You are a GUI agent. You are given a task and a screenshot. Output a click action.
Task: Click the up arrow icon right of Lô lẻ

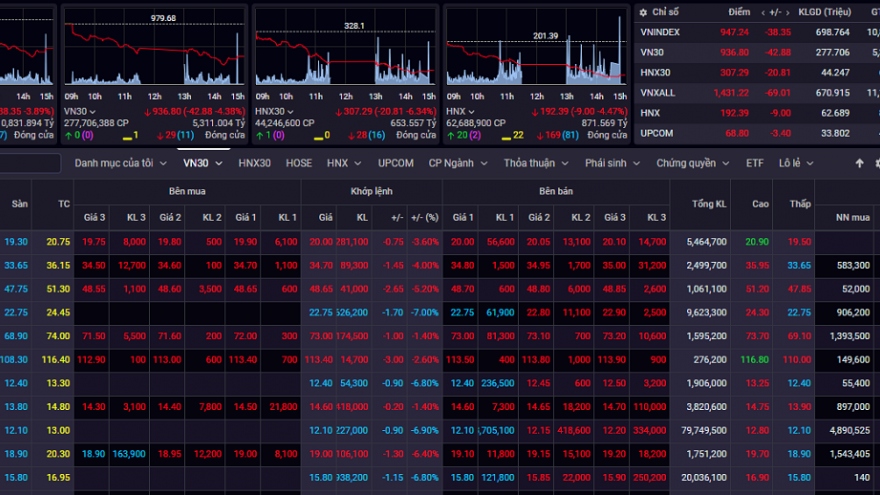click(x=859, y=163)
